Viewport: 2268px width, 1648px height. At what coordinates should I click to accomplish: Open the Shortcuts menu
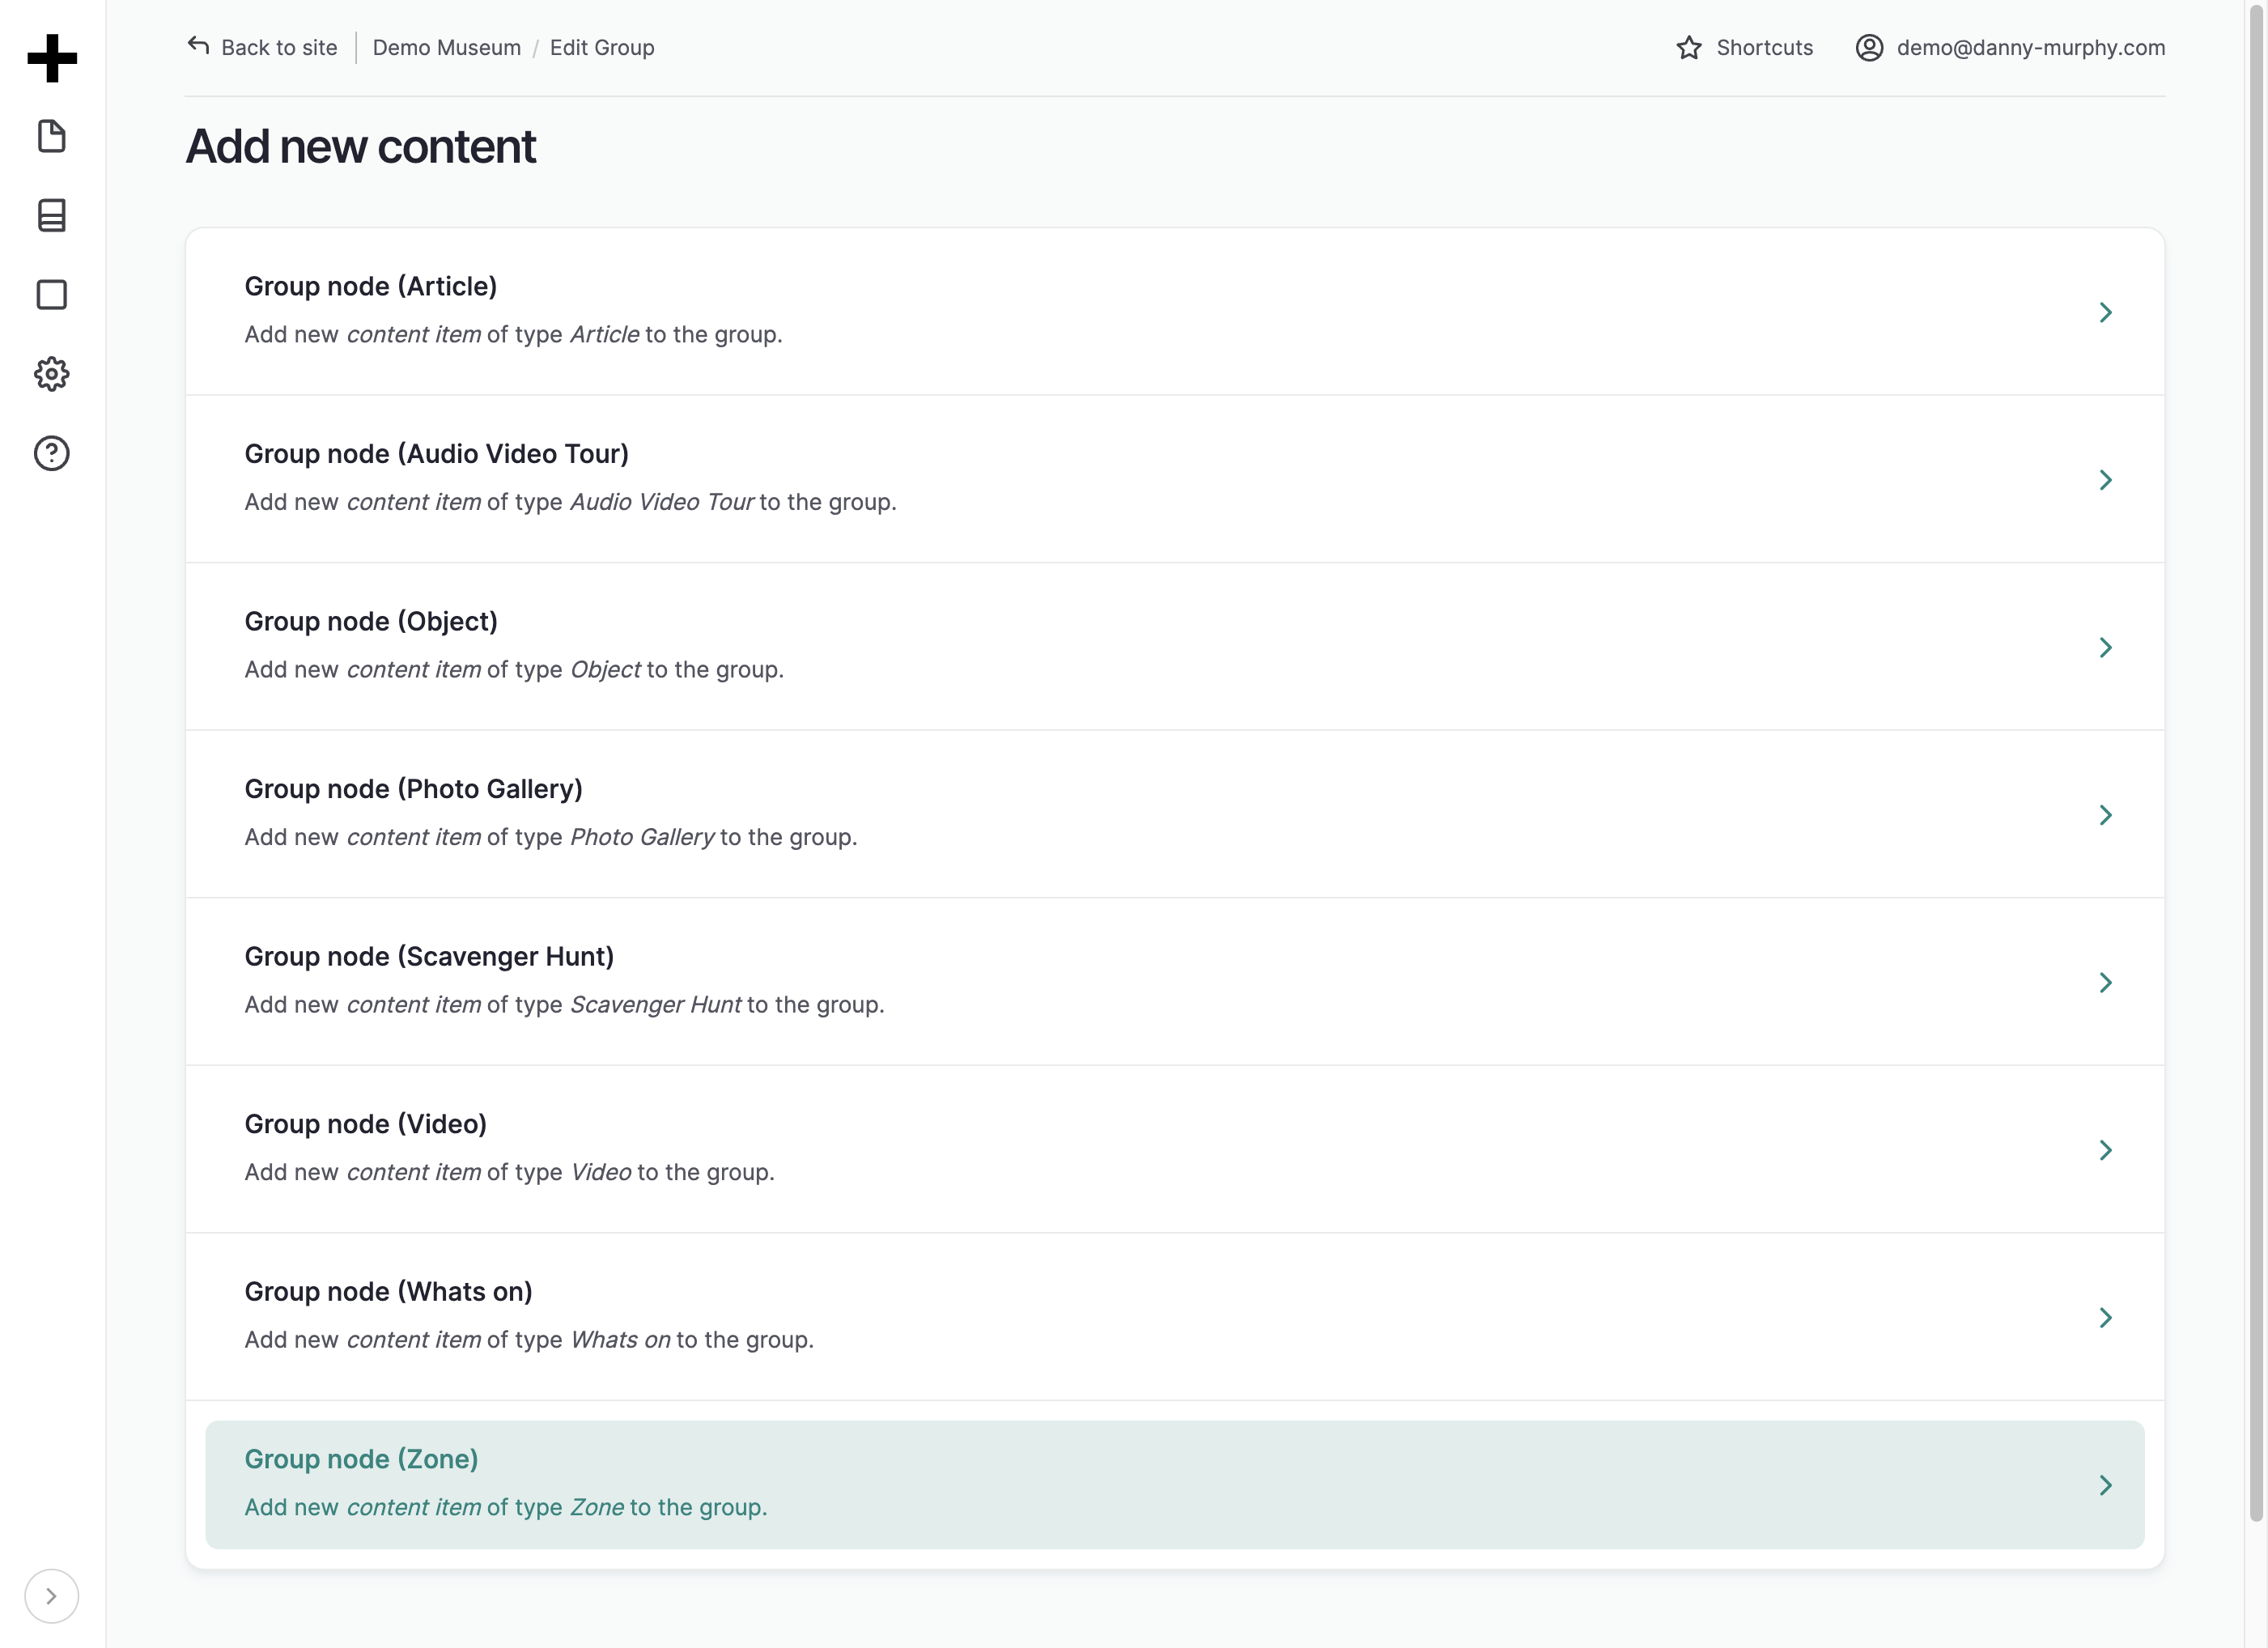coord(1744,47)
